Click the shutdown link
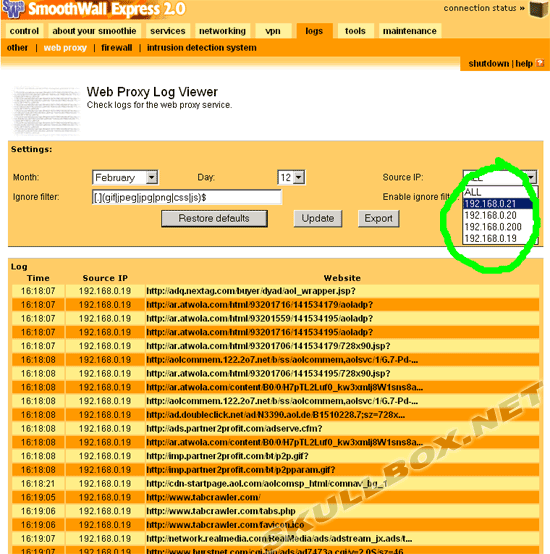 pyautogui.click(x=489, y=64)
